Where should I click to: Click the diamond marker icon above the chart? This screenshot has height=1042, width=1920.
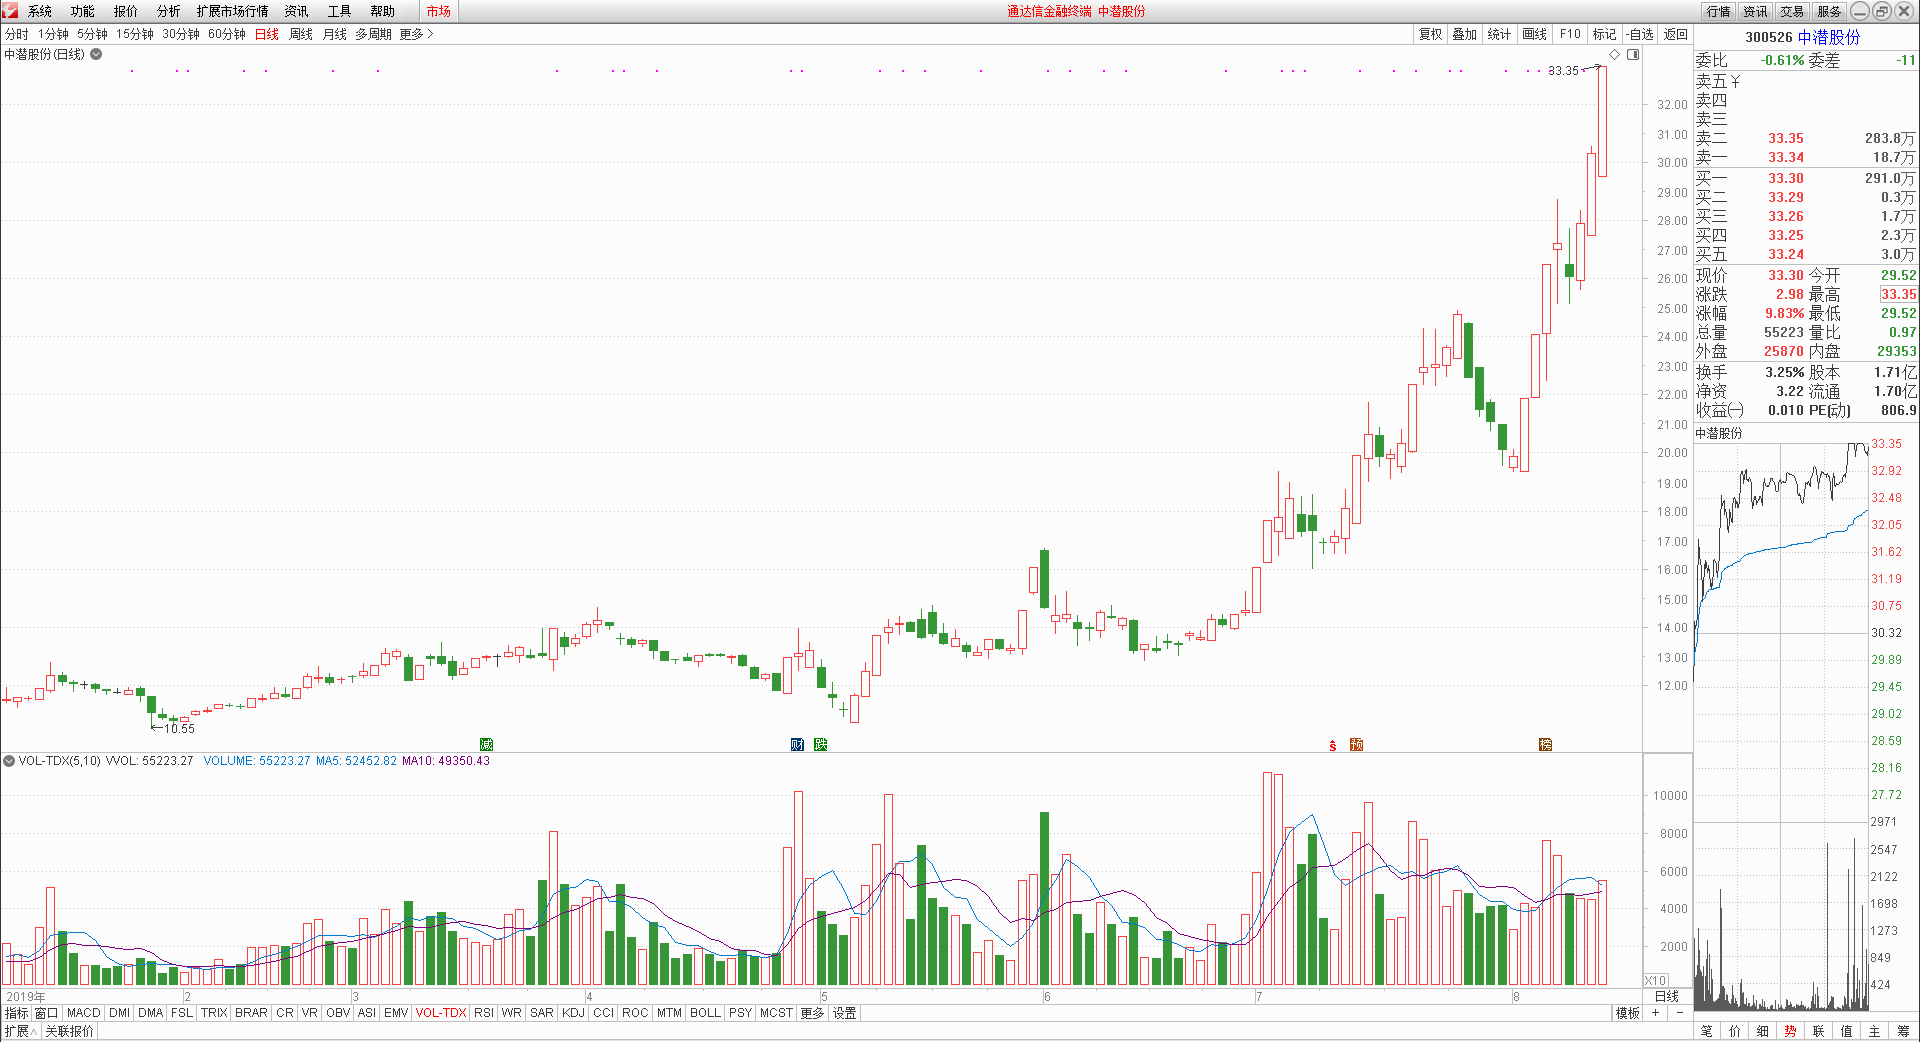[x=1614, y=54]
